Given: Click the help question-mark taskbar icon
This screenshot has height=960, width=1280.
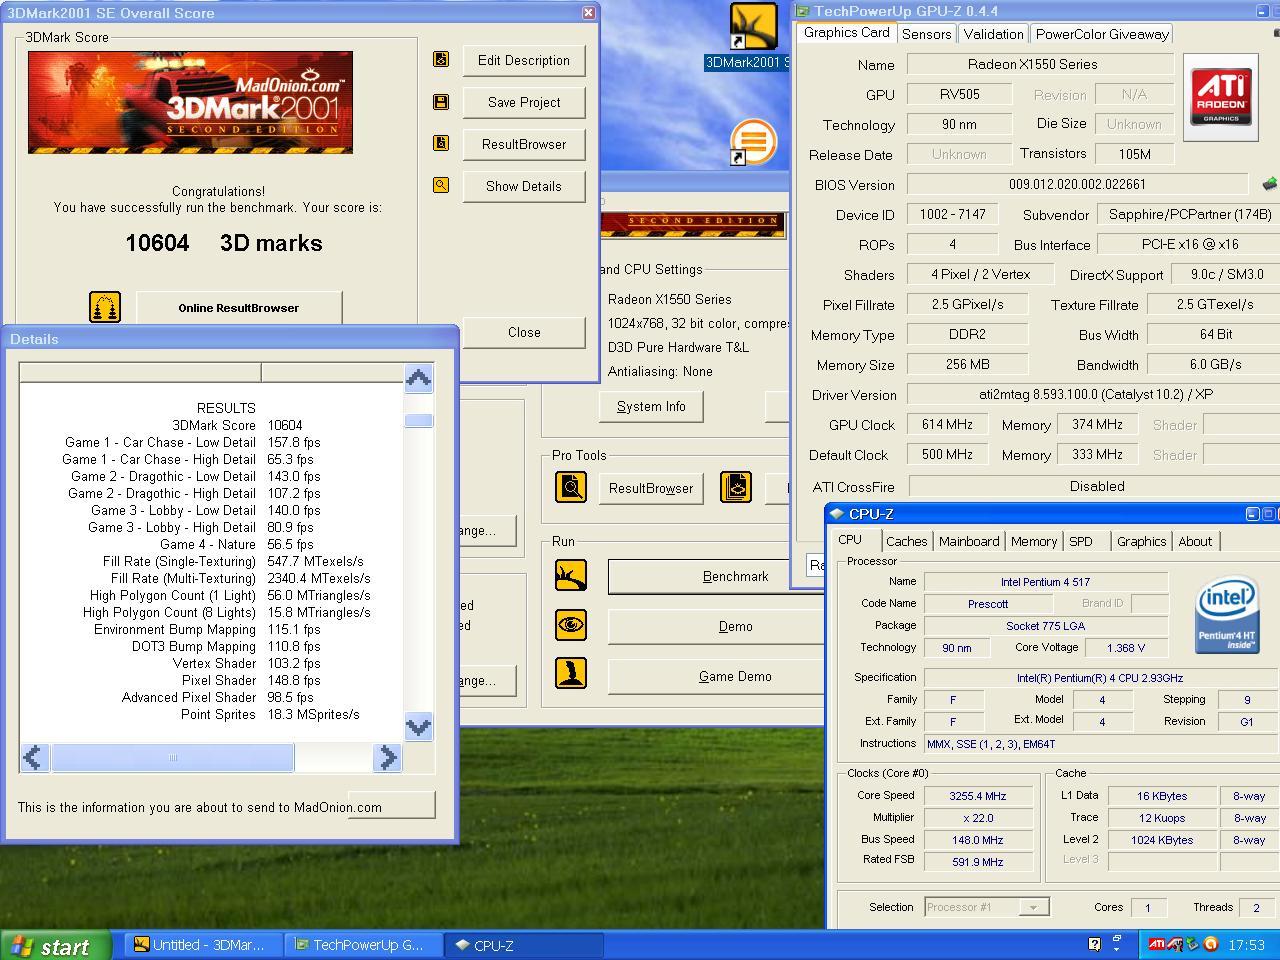Looking at the screenshot, I should 1094,944.
